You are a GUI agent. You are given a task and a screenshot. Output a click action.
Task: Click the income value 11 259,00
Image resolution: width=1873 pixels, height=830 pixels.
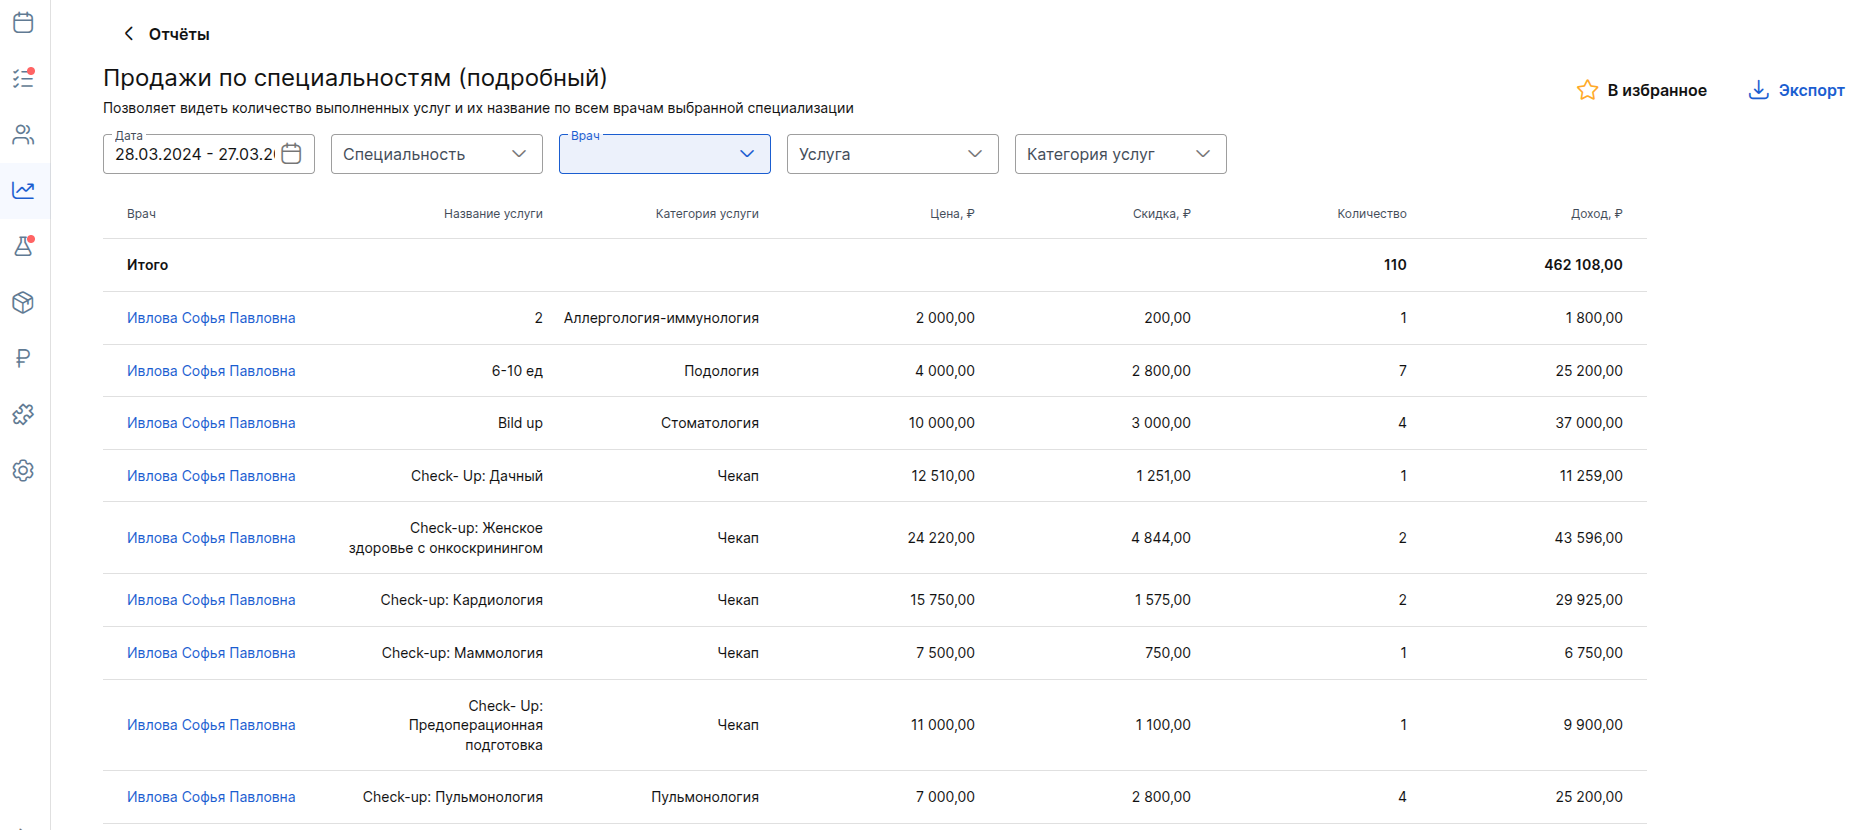click(x=1591, y=476)
